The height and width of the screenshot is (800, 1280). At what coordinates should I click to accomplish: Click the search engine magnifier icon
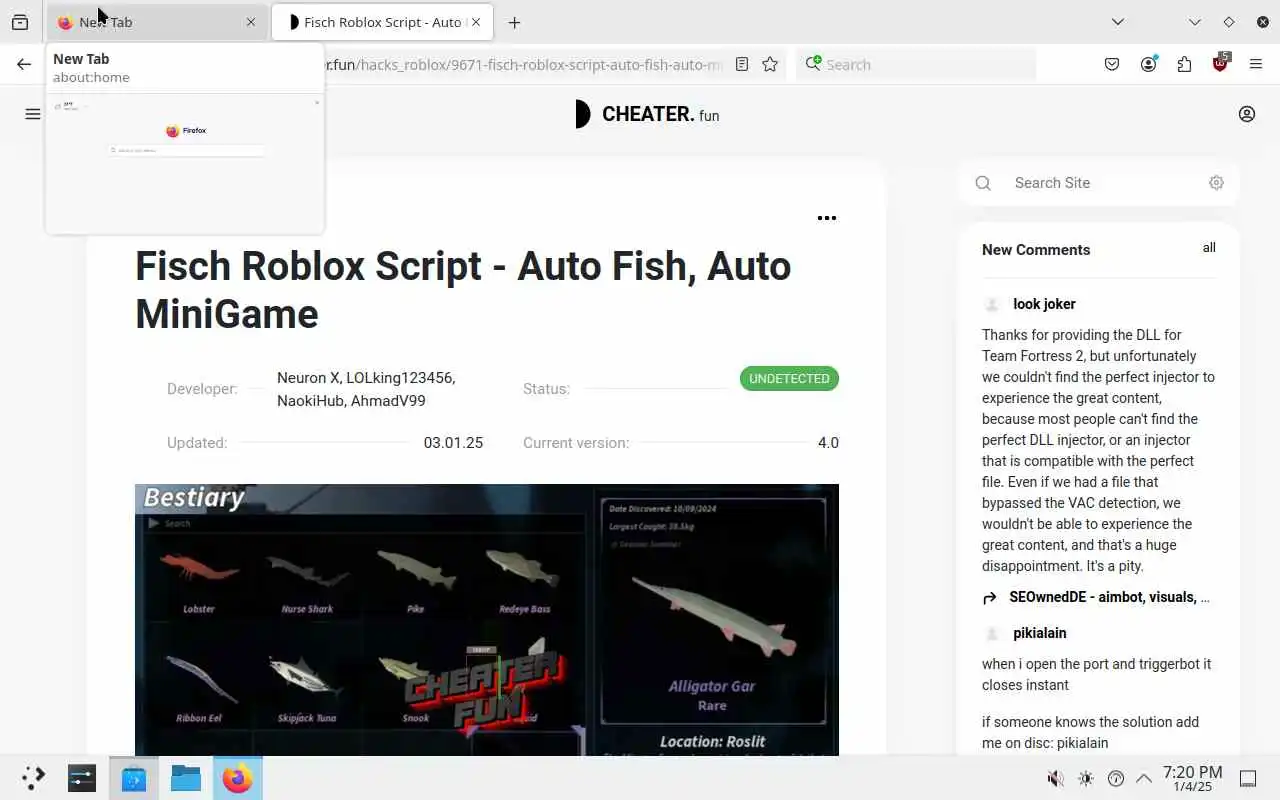(814, 64)
